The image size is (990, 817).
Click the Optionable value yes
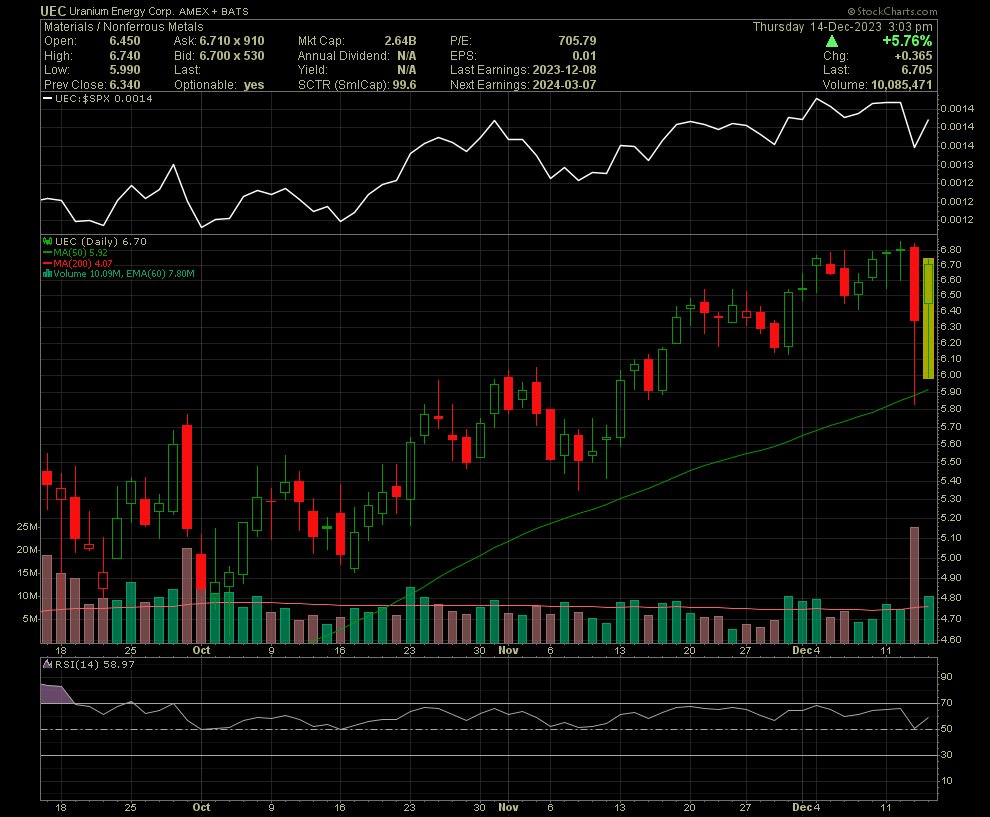254,85
